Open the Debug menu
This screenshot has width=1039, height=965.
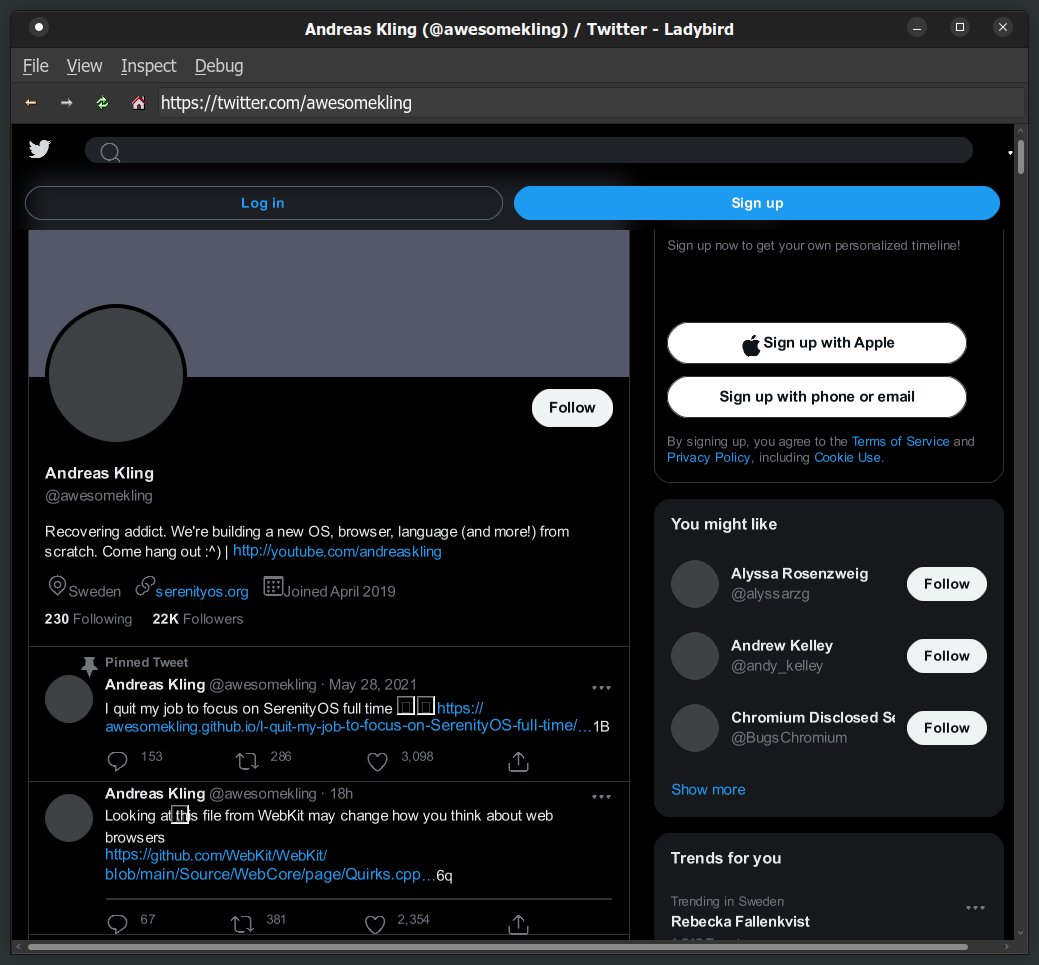tap(219, 66)
